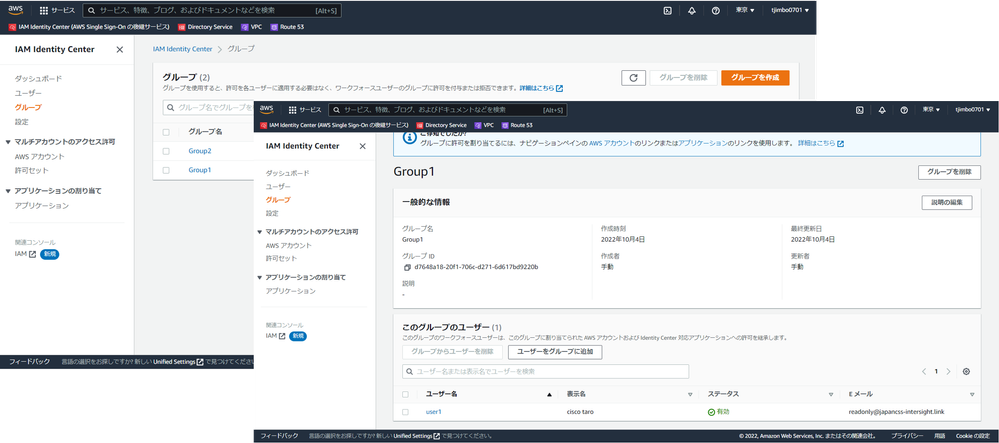Open notifications bell in back window header
This screenshot has width=999, height=443.
tap(692, 11)
